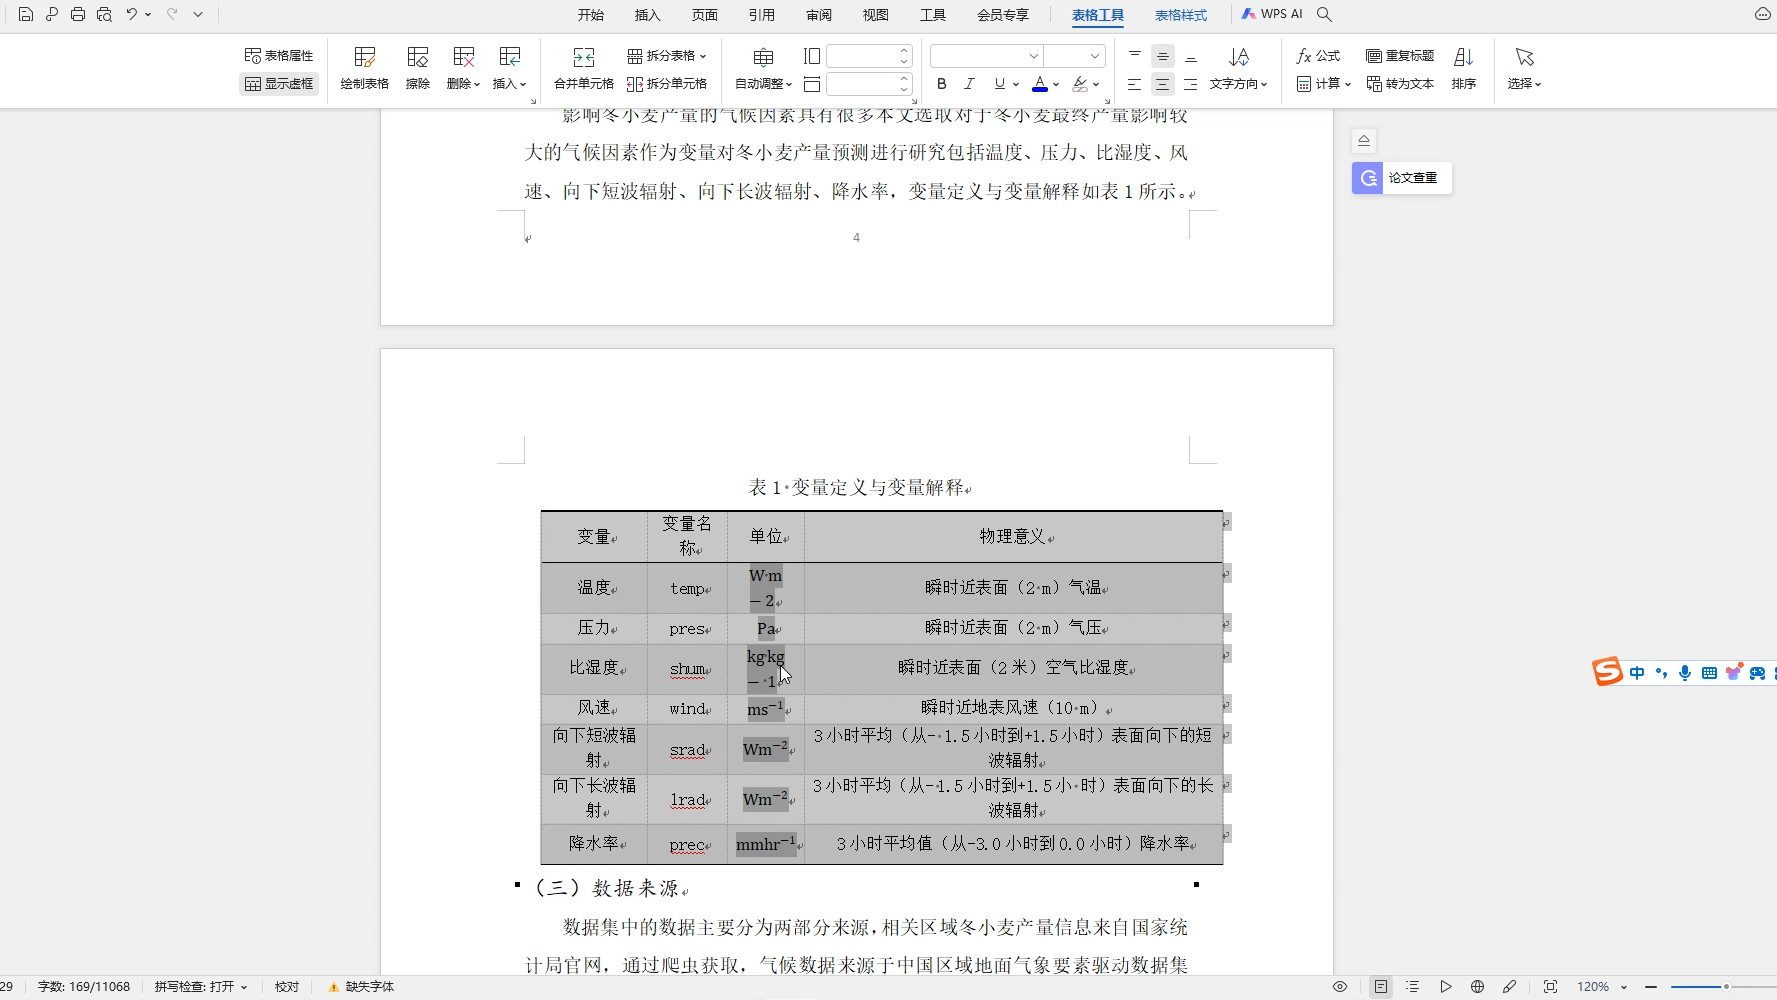Open the font size combo box
The image size is (1777, 1000).
(1075, 56)
